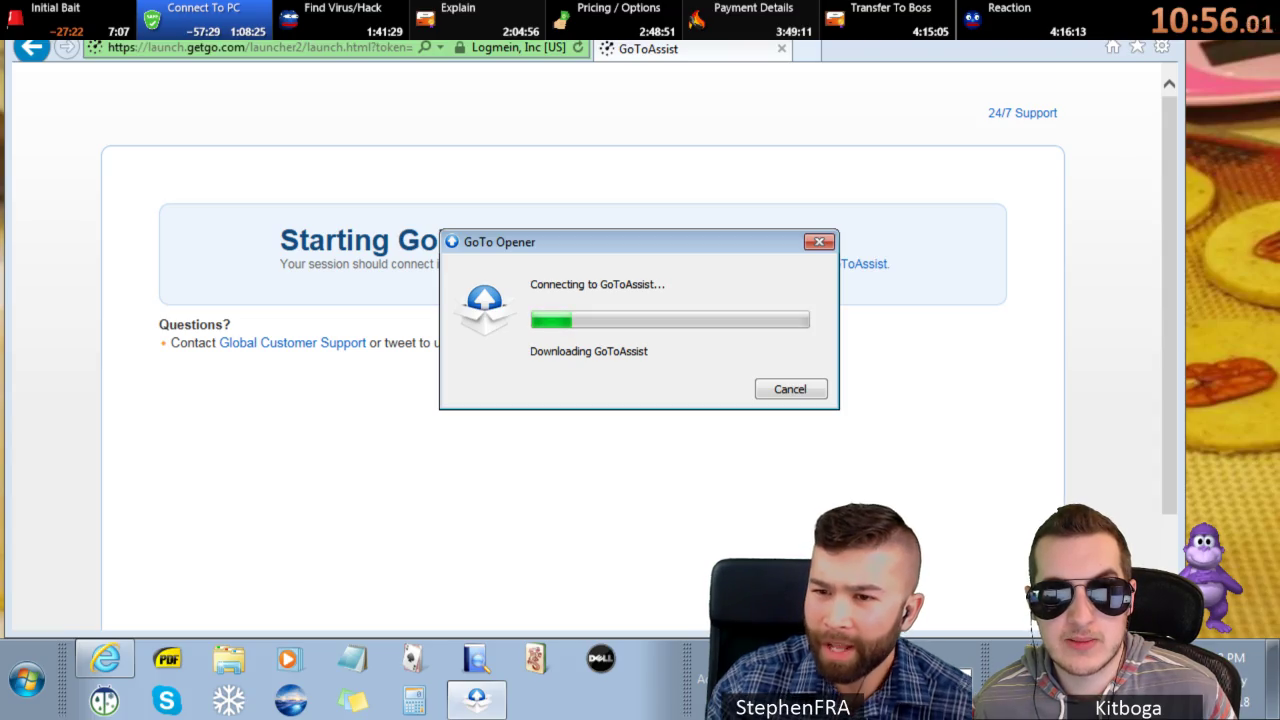Open Sticky Notes from the taskbar

click(352, 701)
